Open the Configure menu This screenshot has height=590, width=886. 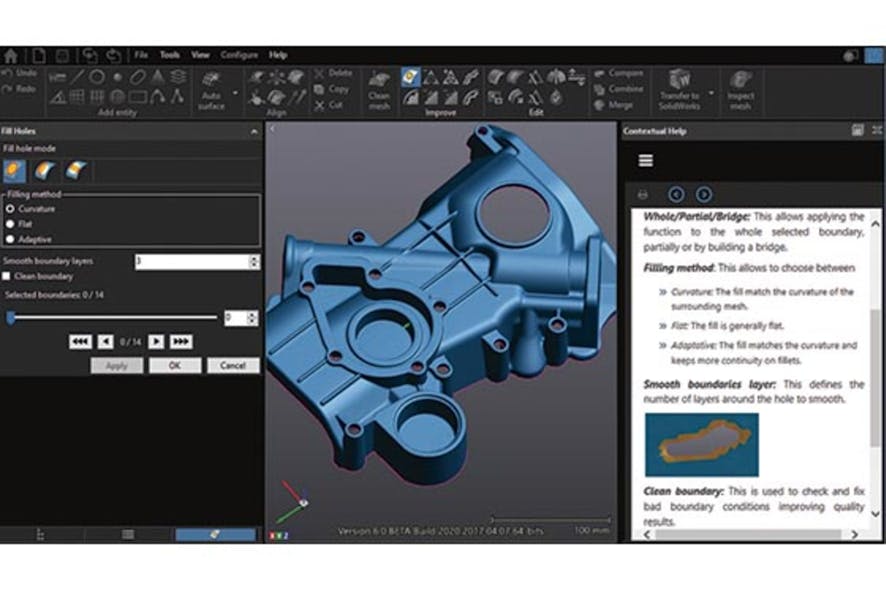coord(237,55)
